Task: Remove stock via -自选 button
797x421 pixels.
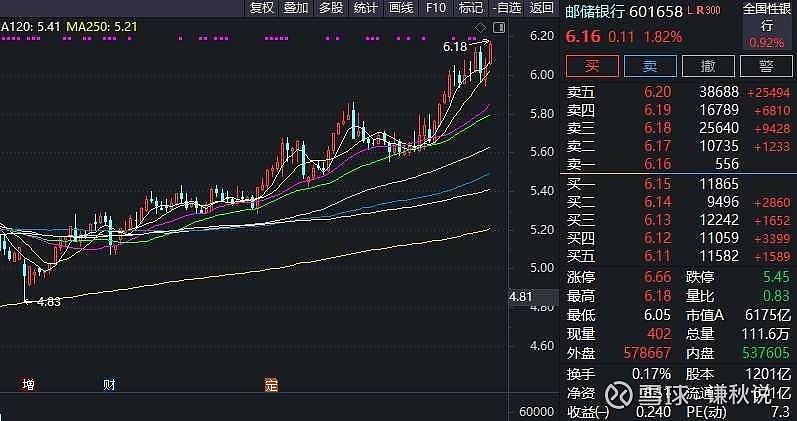Action: [506, 8]
